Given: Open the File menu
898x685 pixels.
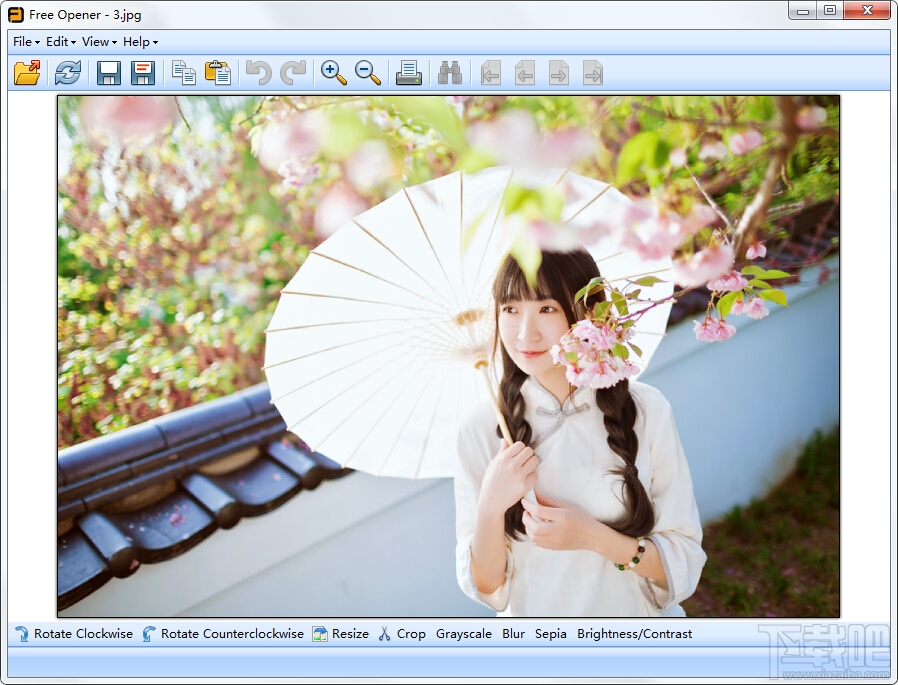Looking at the screenshot, I should coord(26,42).
